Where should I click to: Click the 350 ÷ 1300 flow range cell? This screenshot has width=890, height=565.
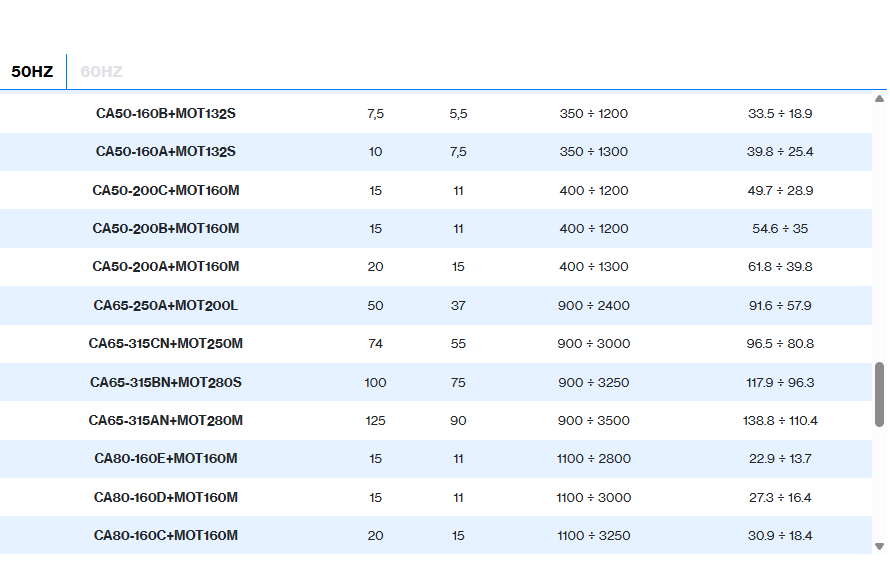pos(594,152)
